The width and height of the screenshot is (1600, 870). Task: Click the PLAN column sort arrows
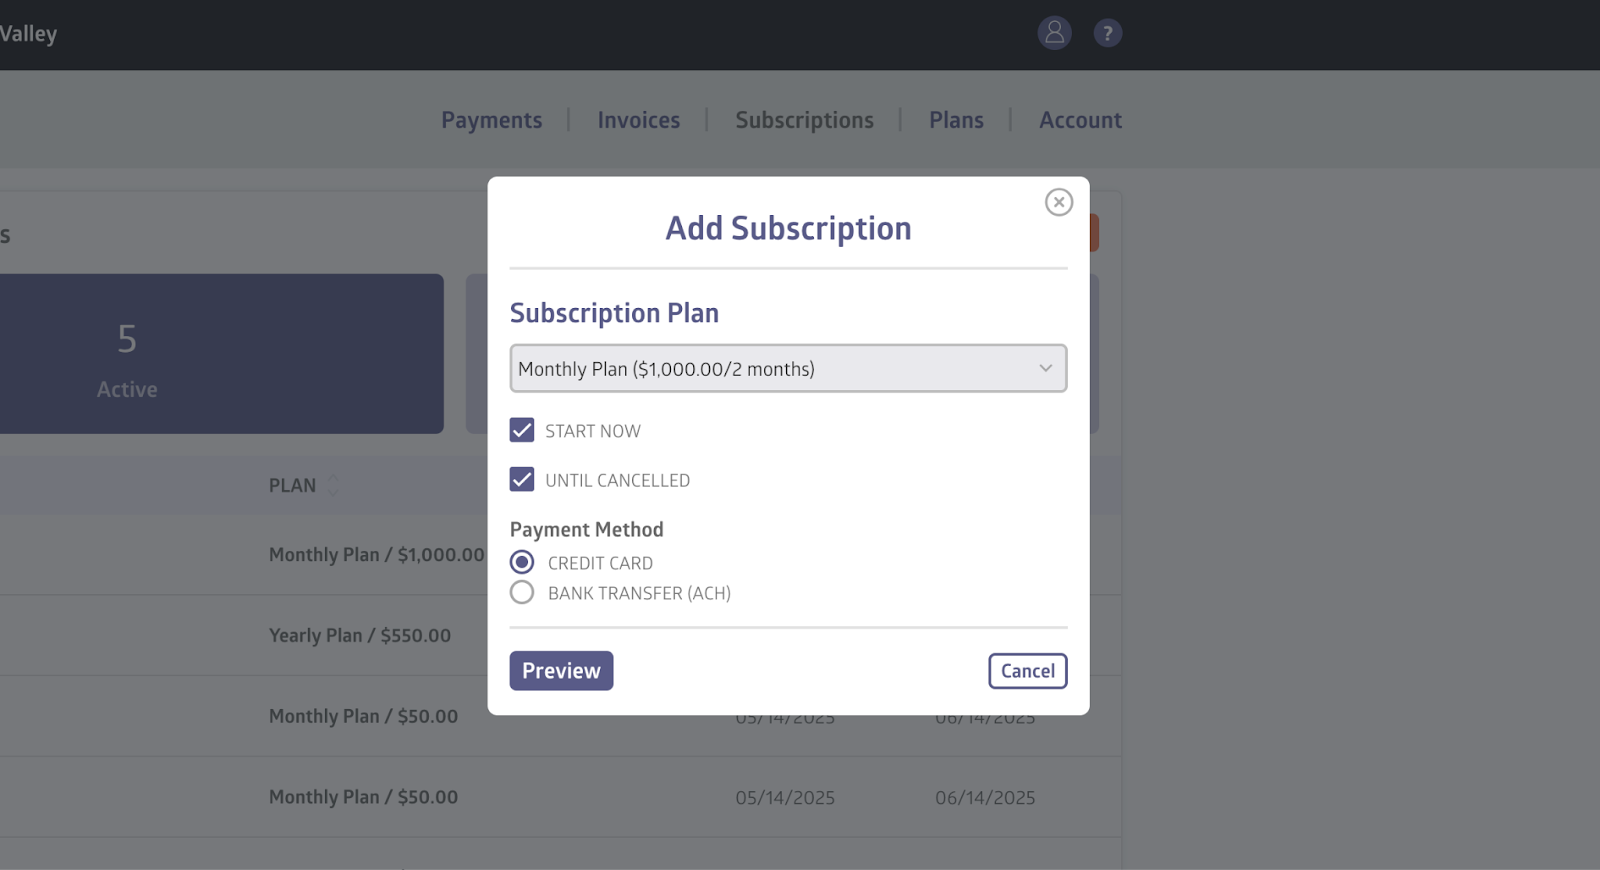333,485
